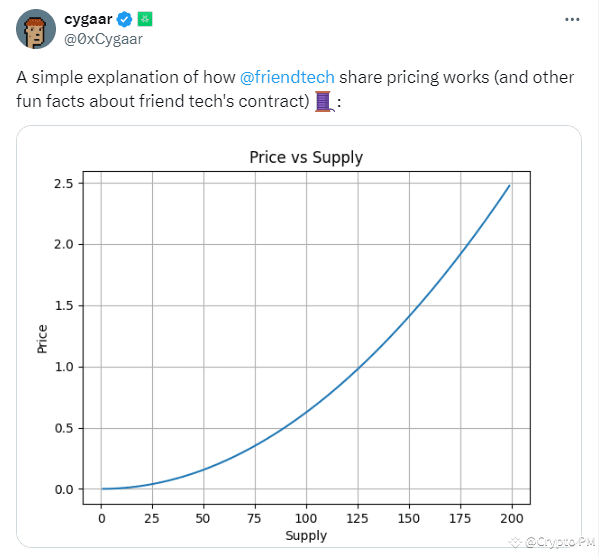This screenshot has height=557, width=603.
Task: Click the cygaar profile avatar
Action: [x=36, y=30]
